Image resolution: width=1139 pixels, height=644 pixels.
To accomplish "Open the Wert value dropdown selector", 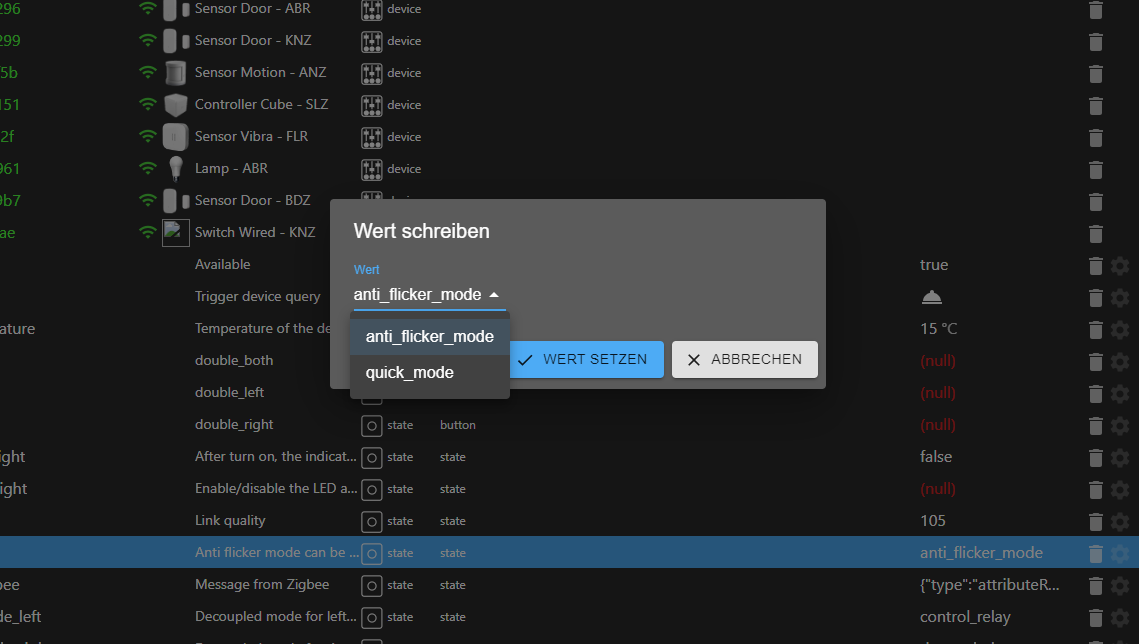I will (x=429, y=295).
